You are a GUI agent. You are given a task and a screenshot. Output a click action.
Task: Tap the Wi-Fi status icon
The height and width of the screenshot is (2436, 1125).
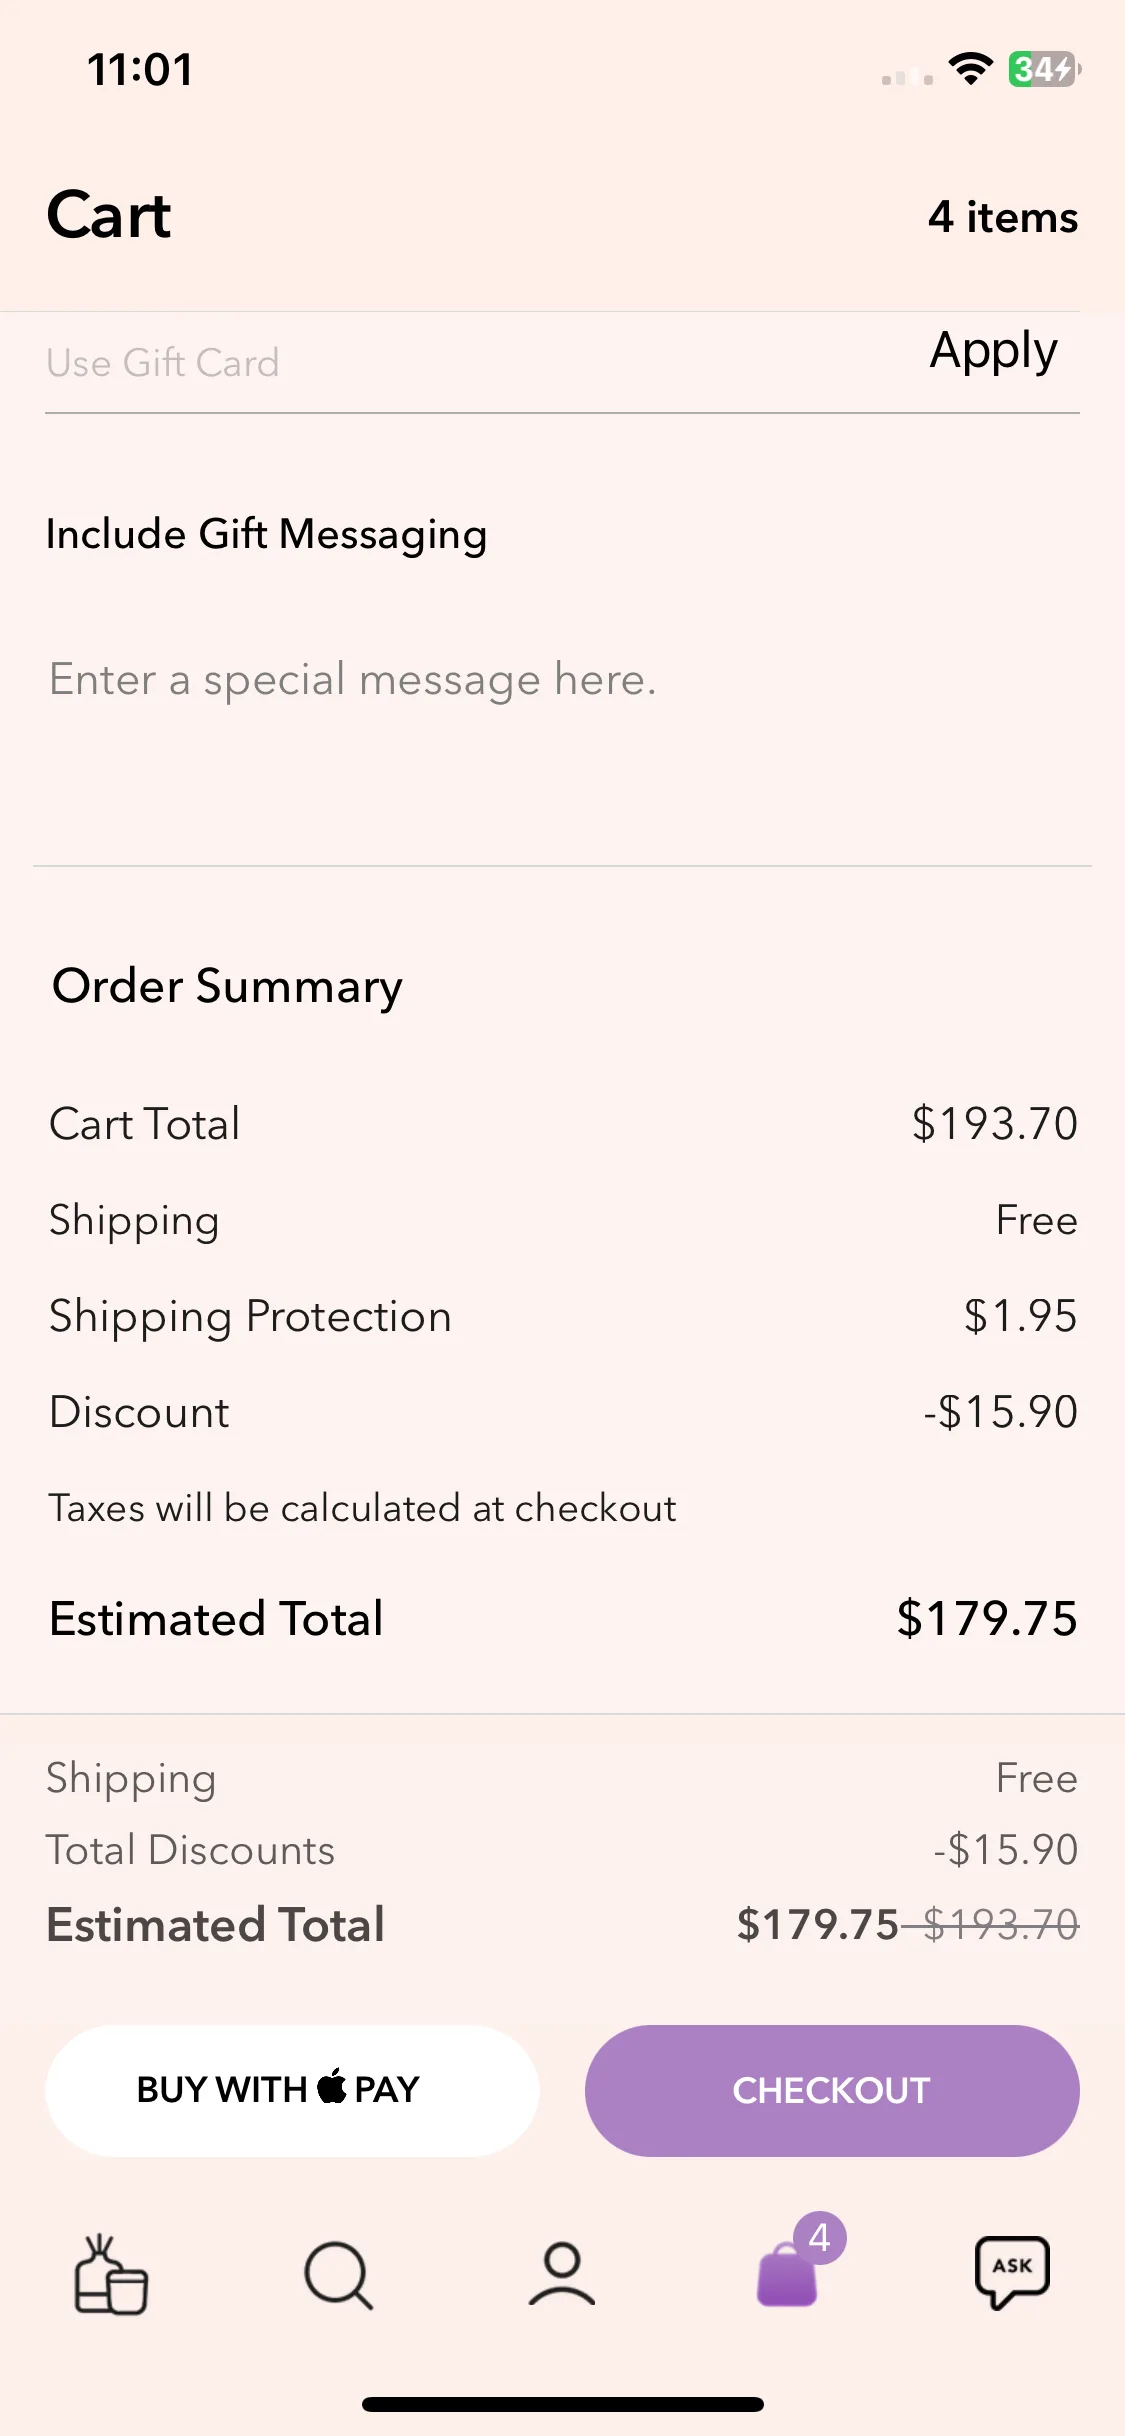970,69
